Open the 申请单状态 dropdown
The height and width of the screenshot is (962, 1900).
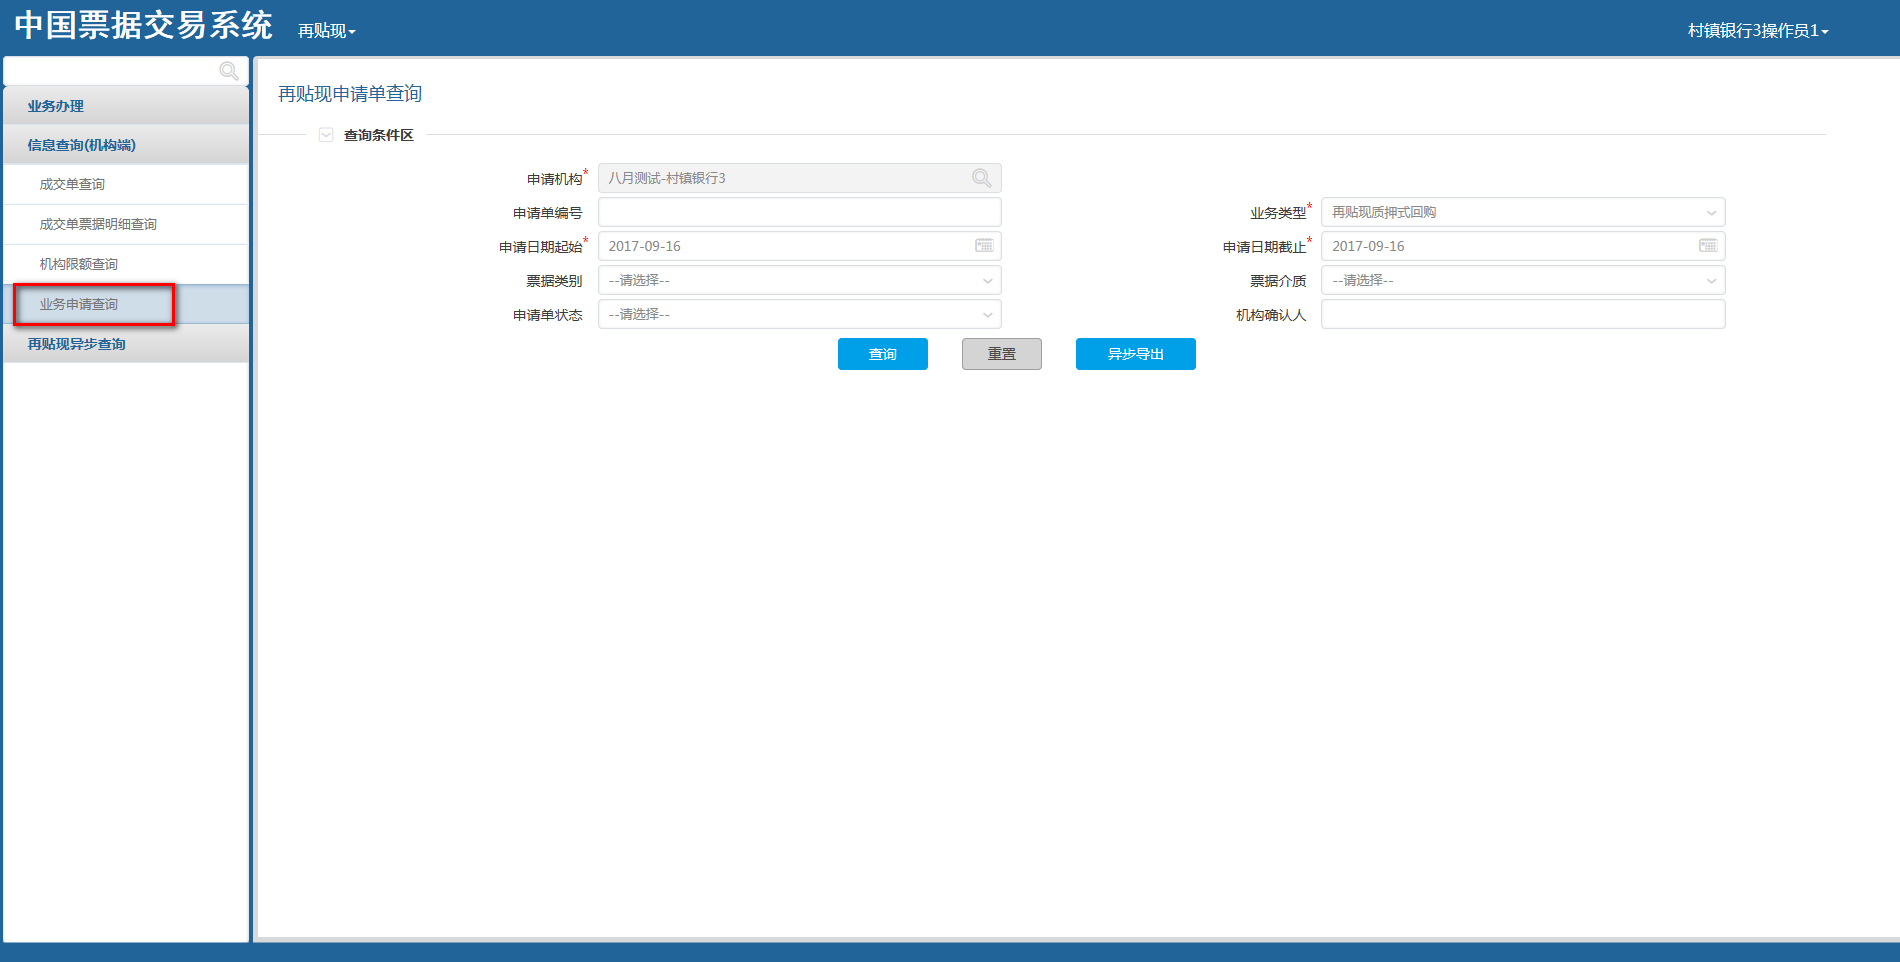[x=799, y=315]
